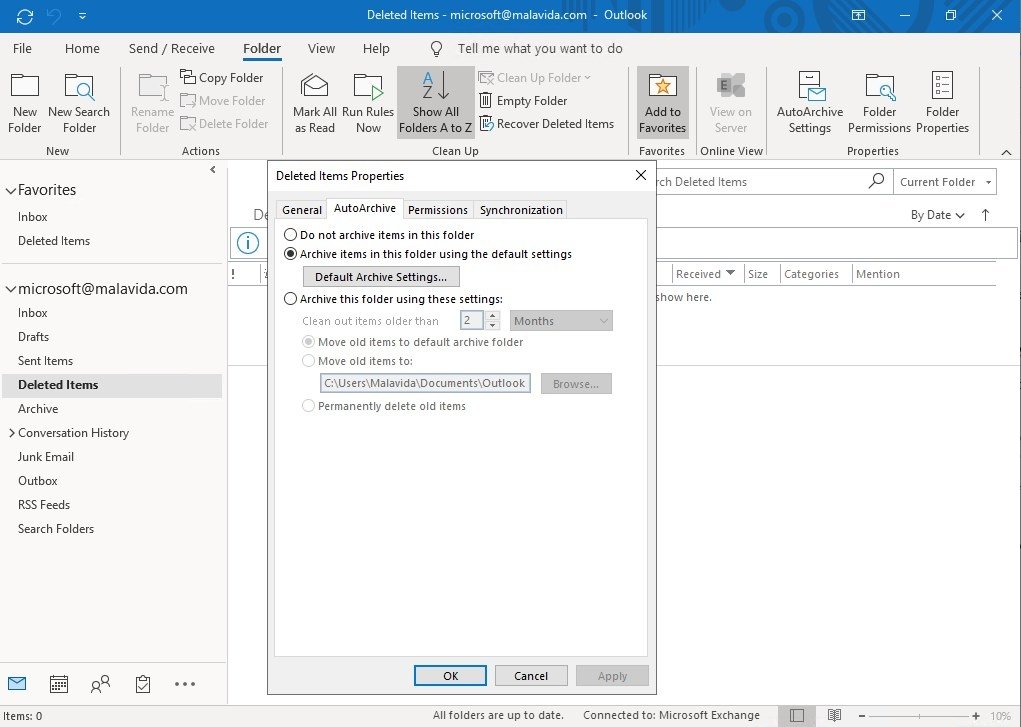
Task: Open the People contacts icon
Action: tap(100, 683)
